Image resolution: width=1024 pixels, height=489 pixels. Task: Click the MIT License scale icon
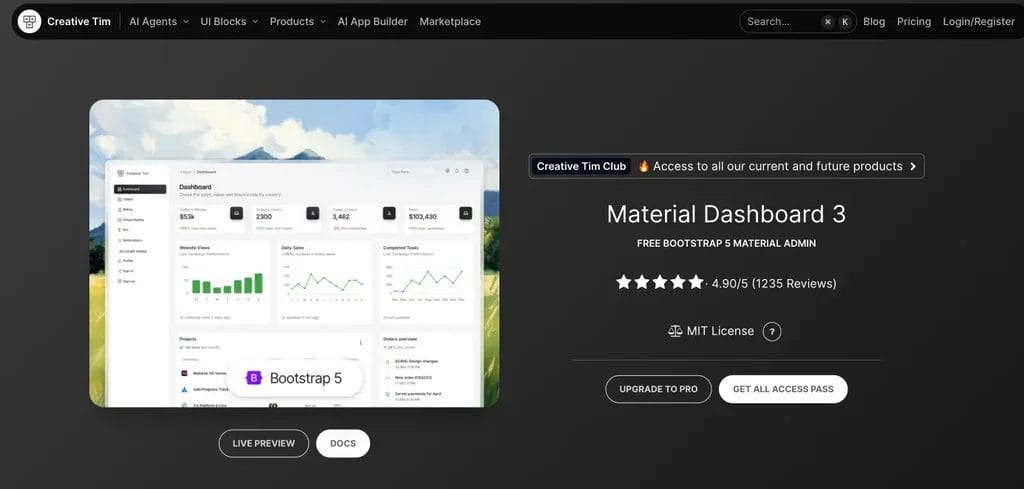[x=675, y=331]
